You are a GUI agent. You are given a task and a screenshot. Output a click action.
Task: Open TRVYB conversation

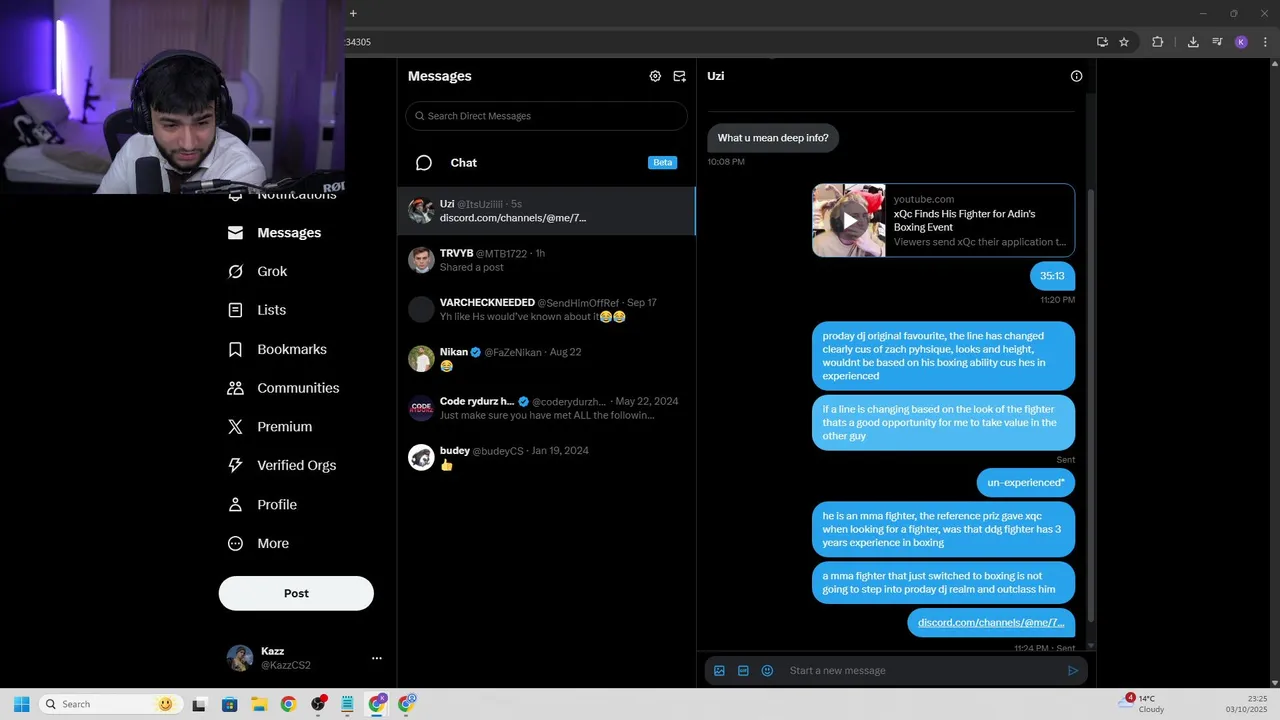[x=546, y=260]
